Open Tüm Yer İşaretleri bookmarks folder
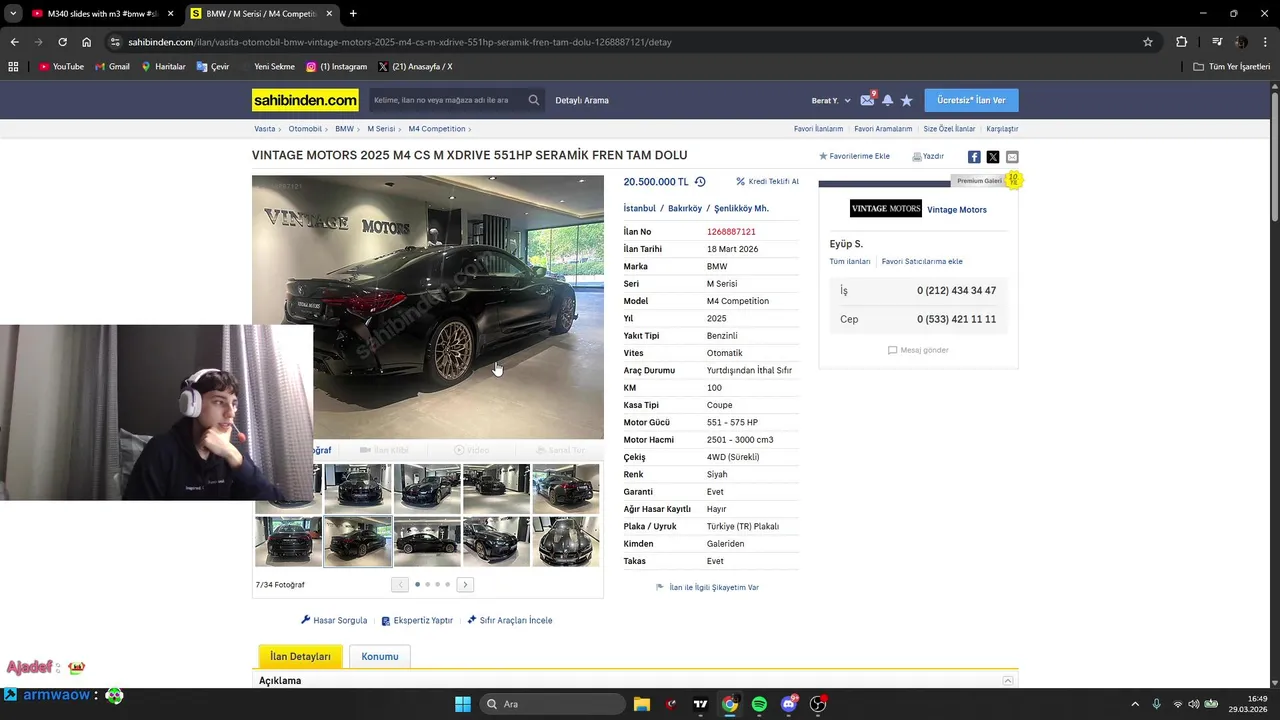The width and height of the screenshot is (1280, 720). pyautogui.click(x=1232, y=67)
